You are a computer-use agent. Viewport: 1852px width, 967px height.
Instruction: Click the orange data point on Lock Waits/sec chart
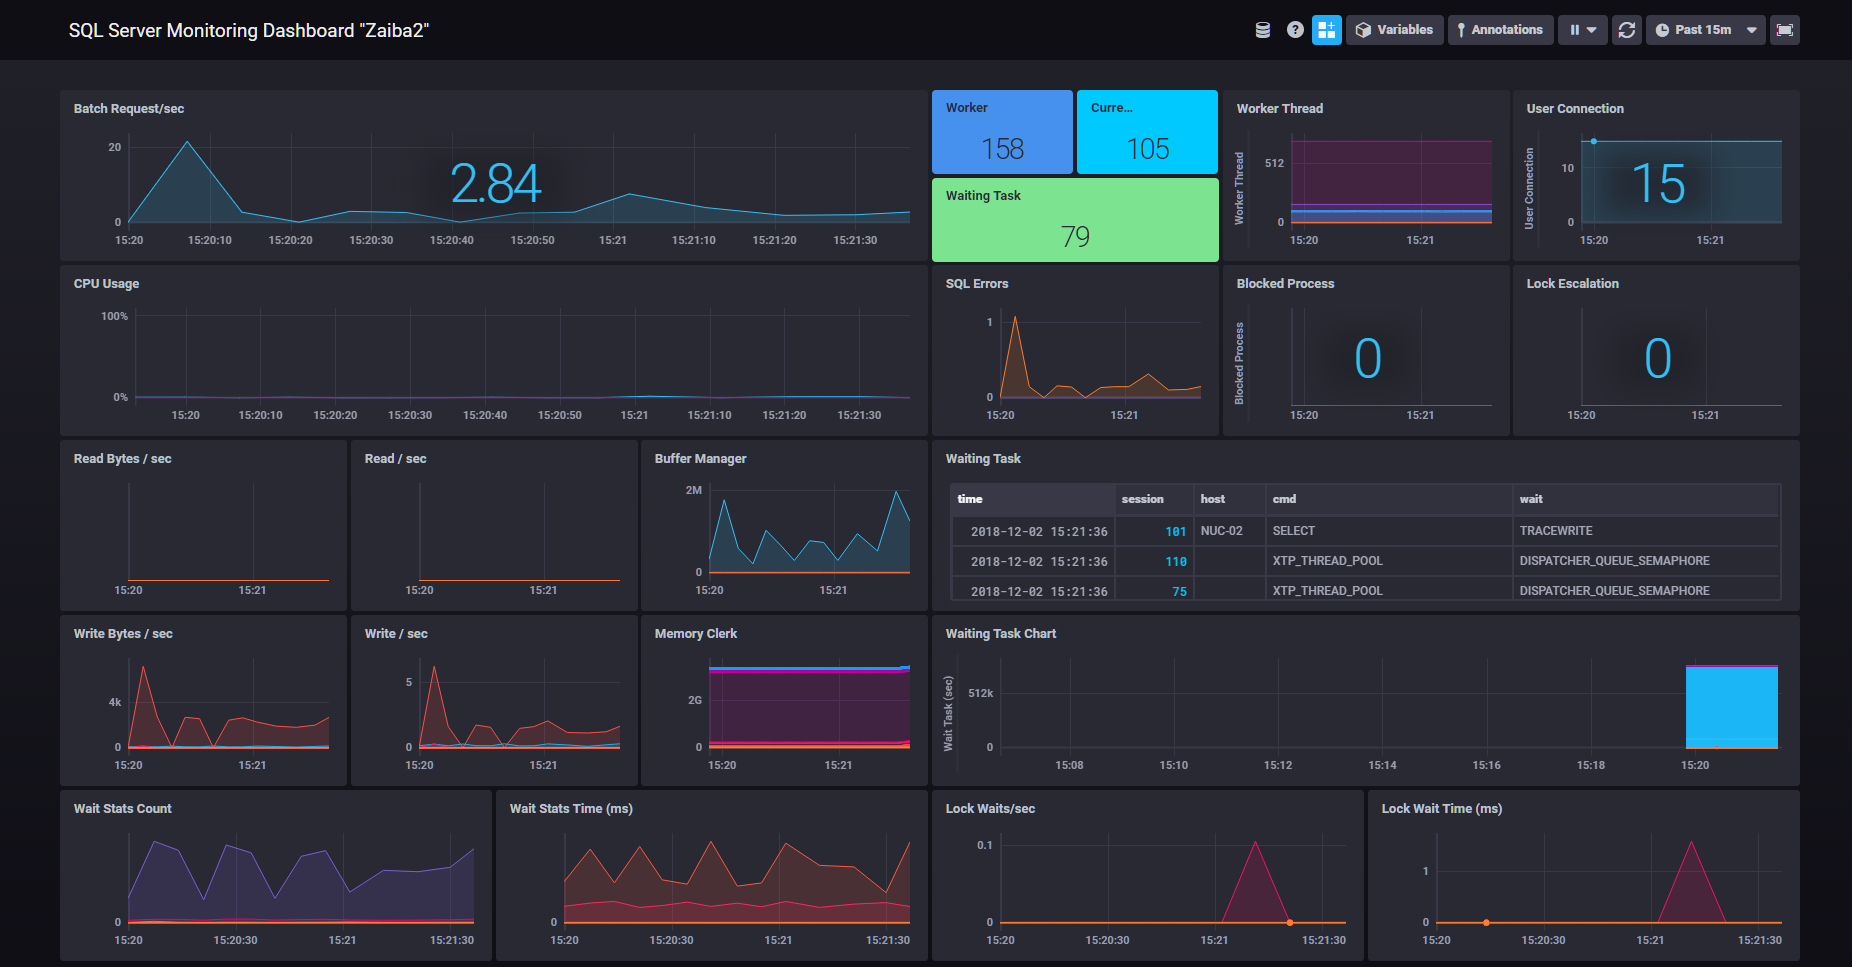pos(1290,922)
